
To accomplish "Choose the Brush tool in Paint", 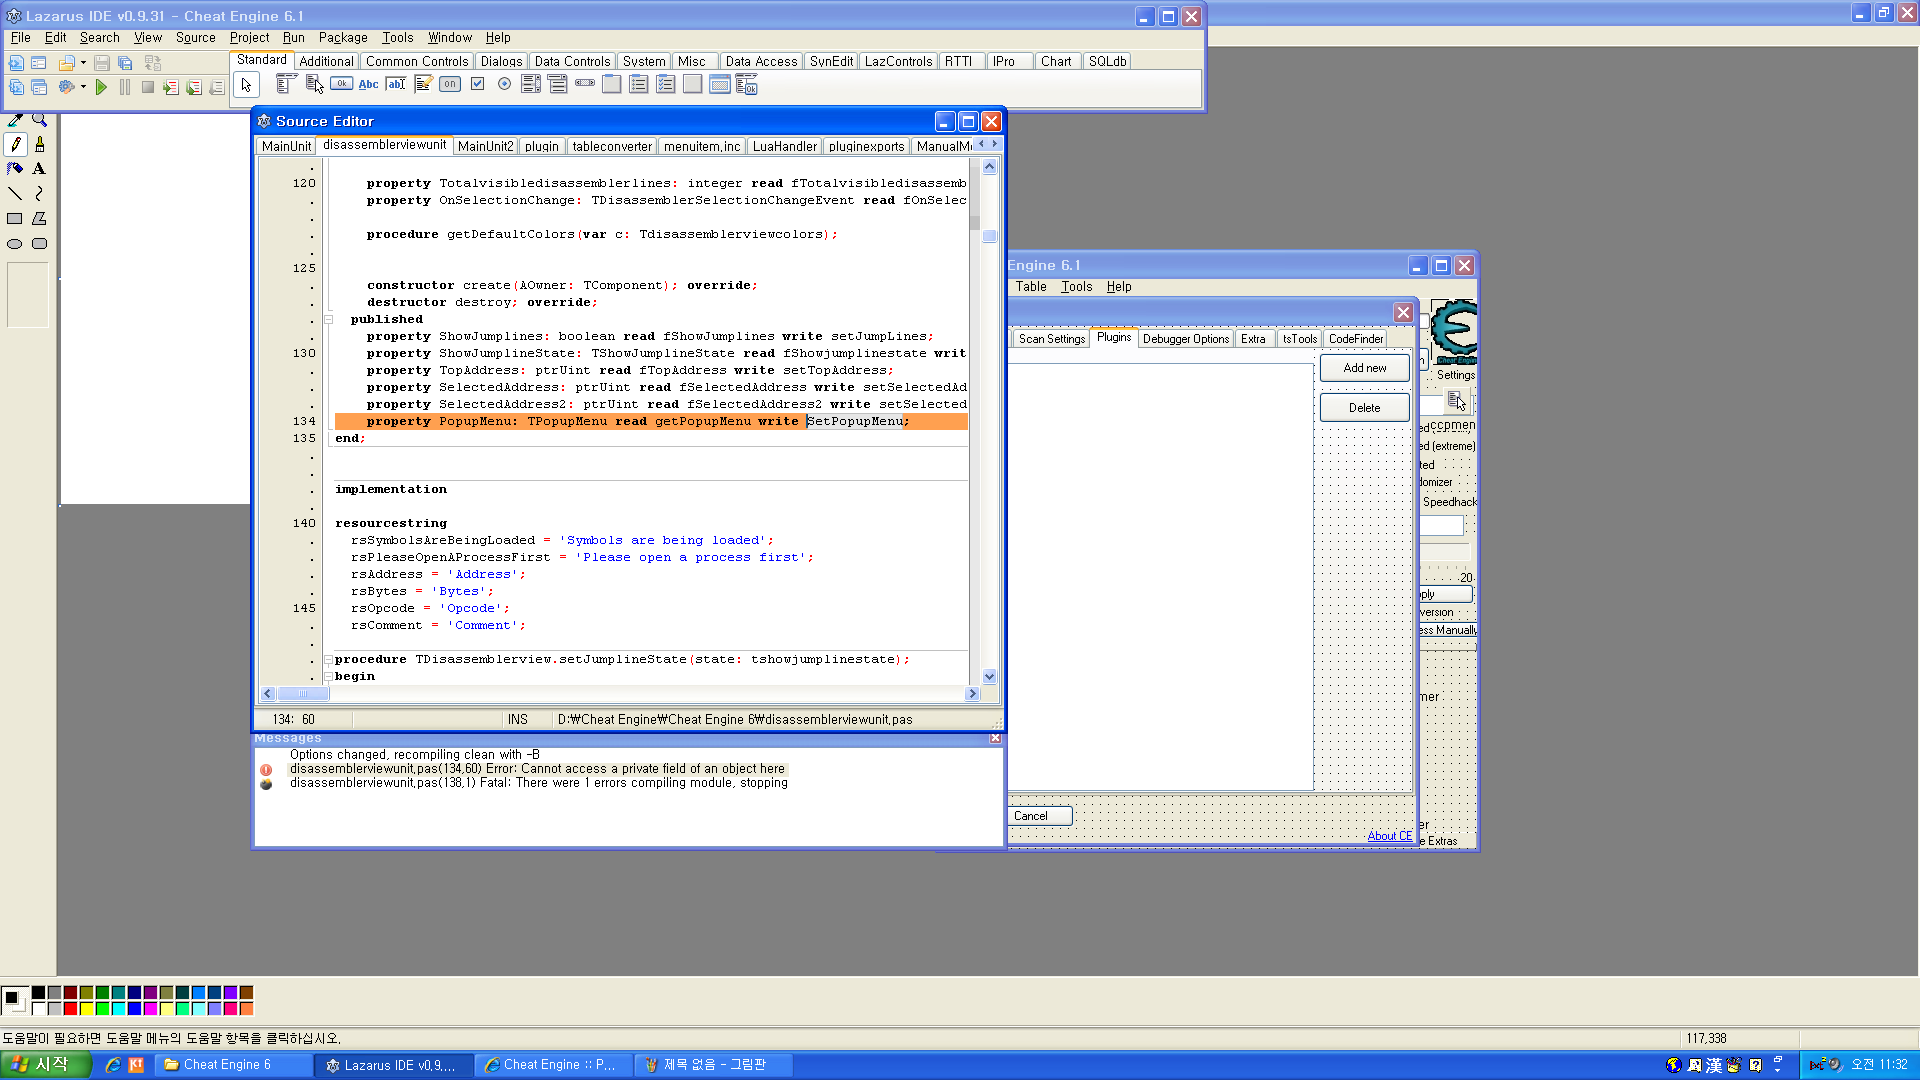I will 39,145.
